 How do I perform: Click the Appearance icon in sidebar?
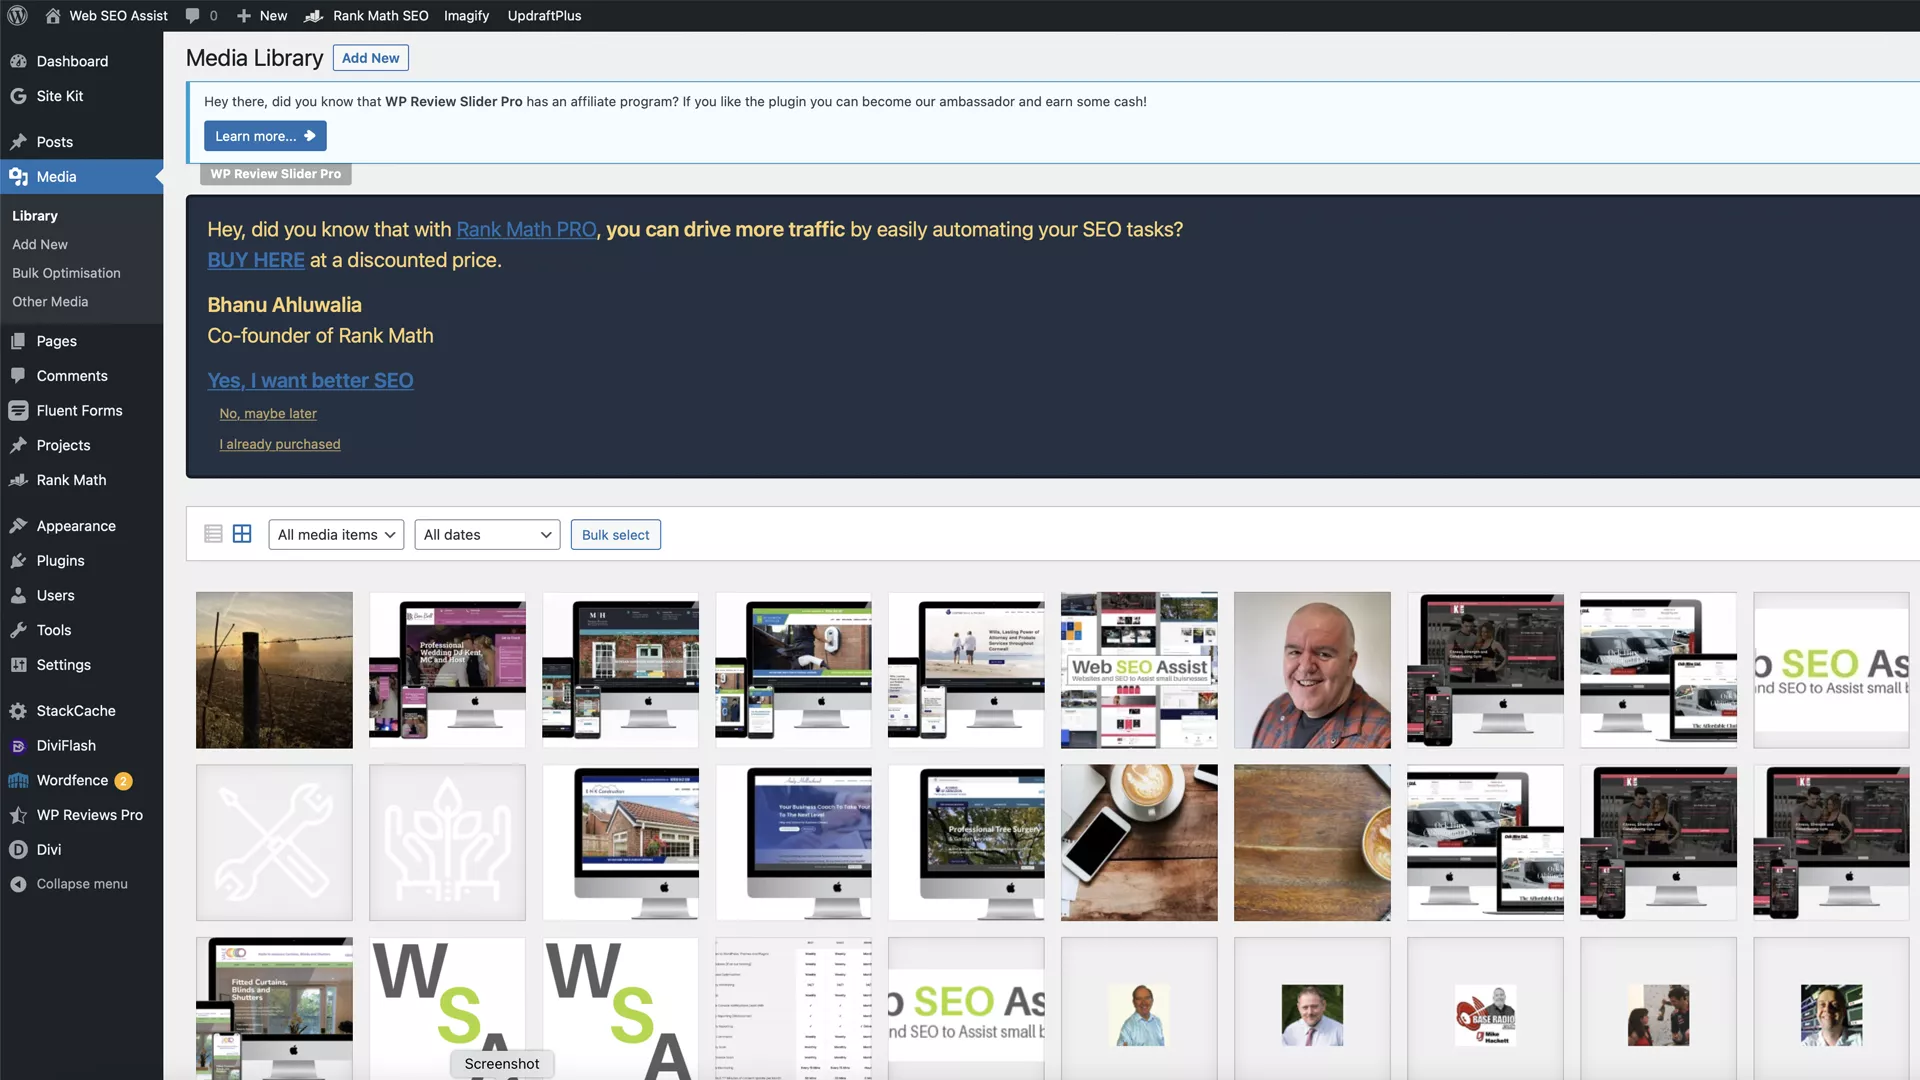coord(18,525)
